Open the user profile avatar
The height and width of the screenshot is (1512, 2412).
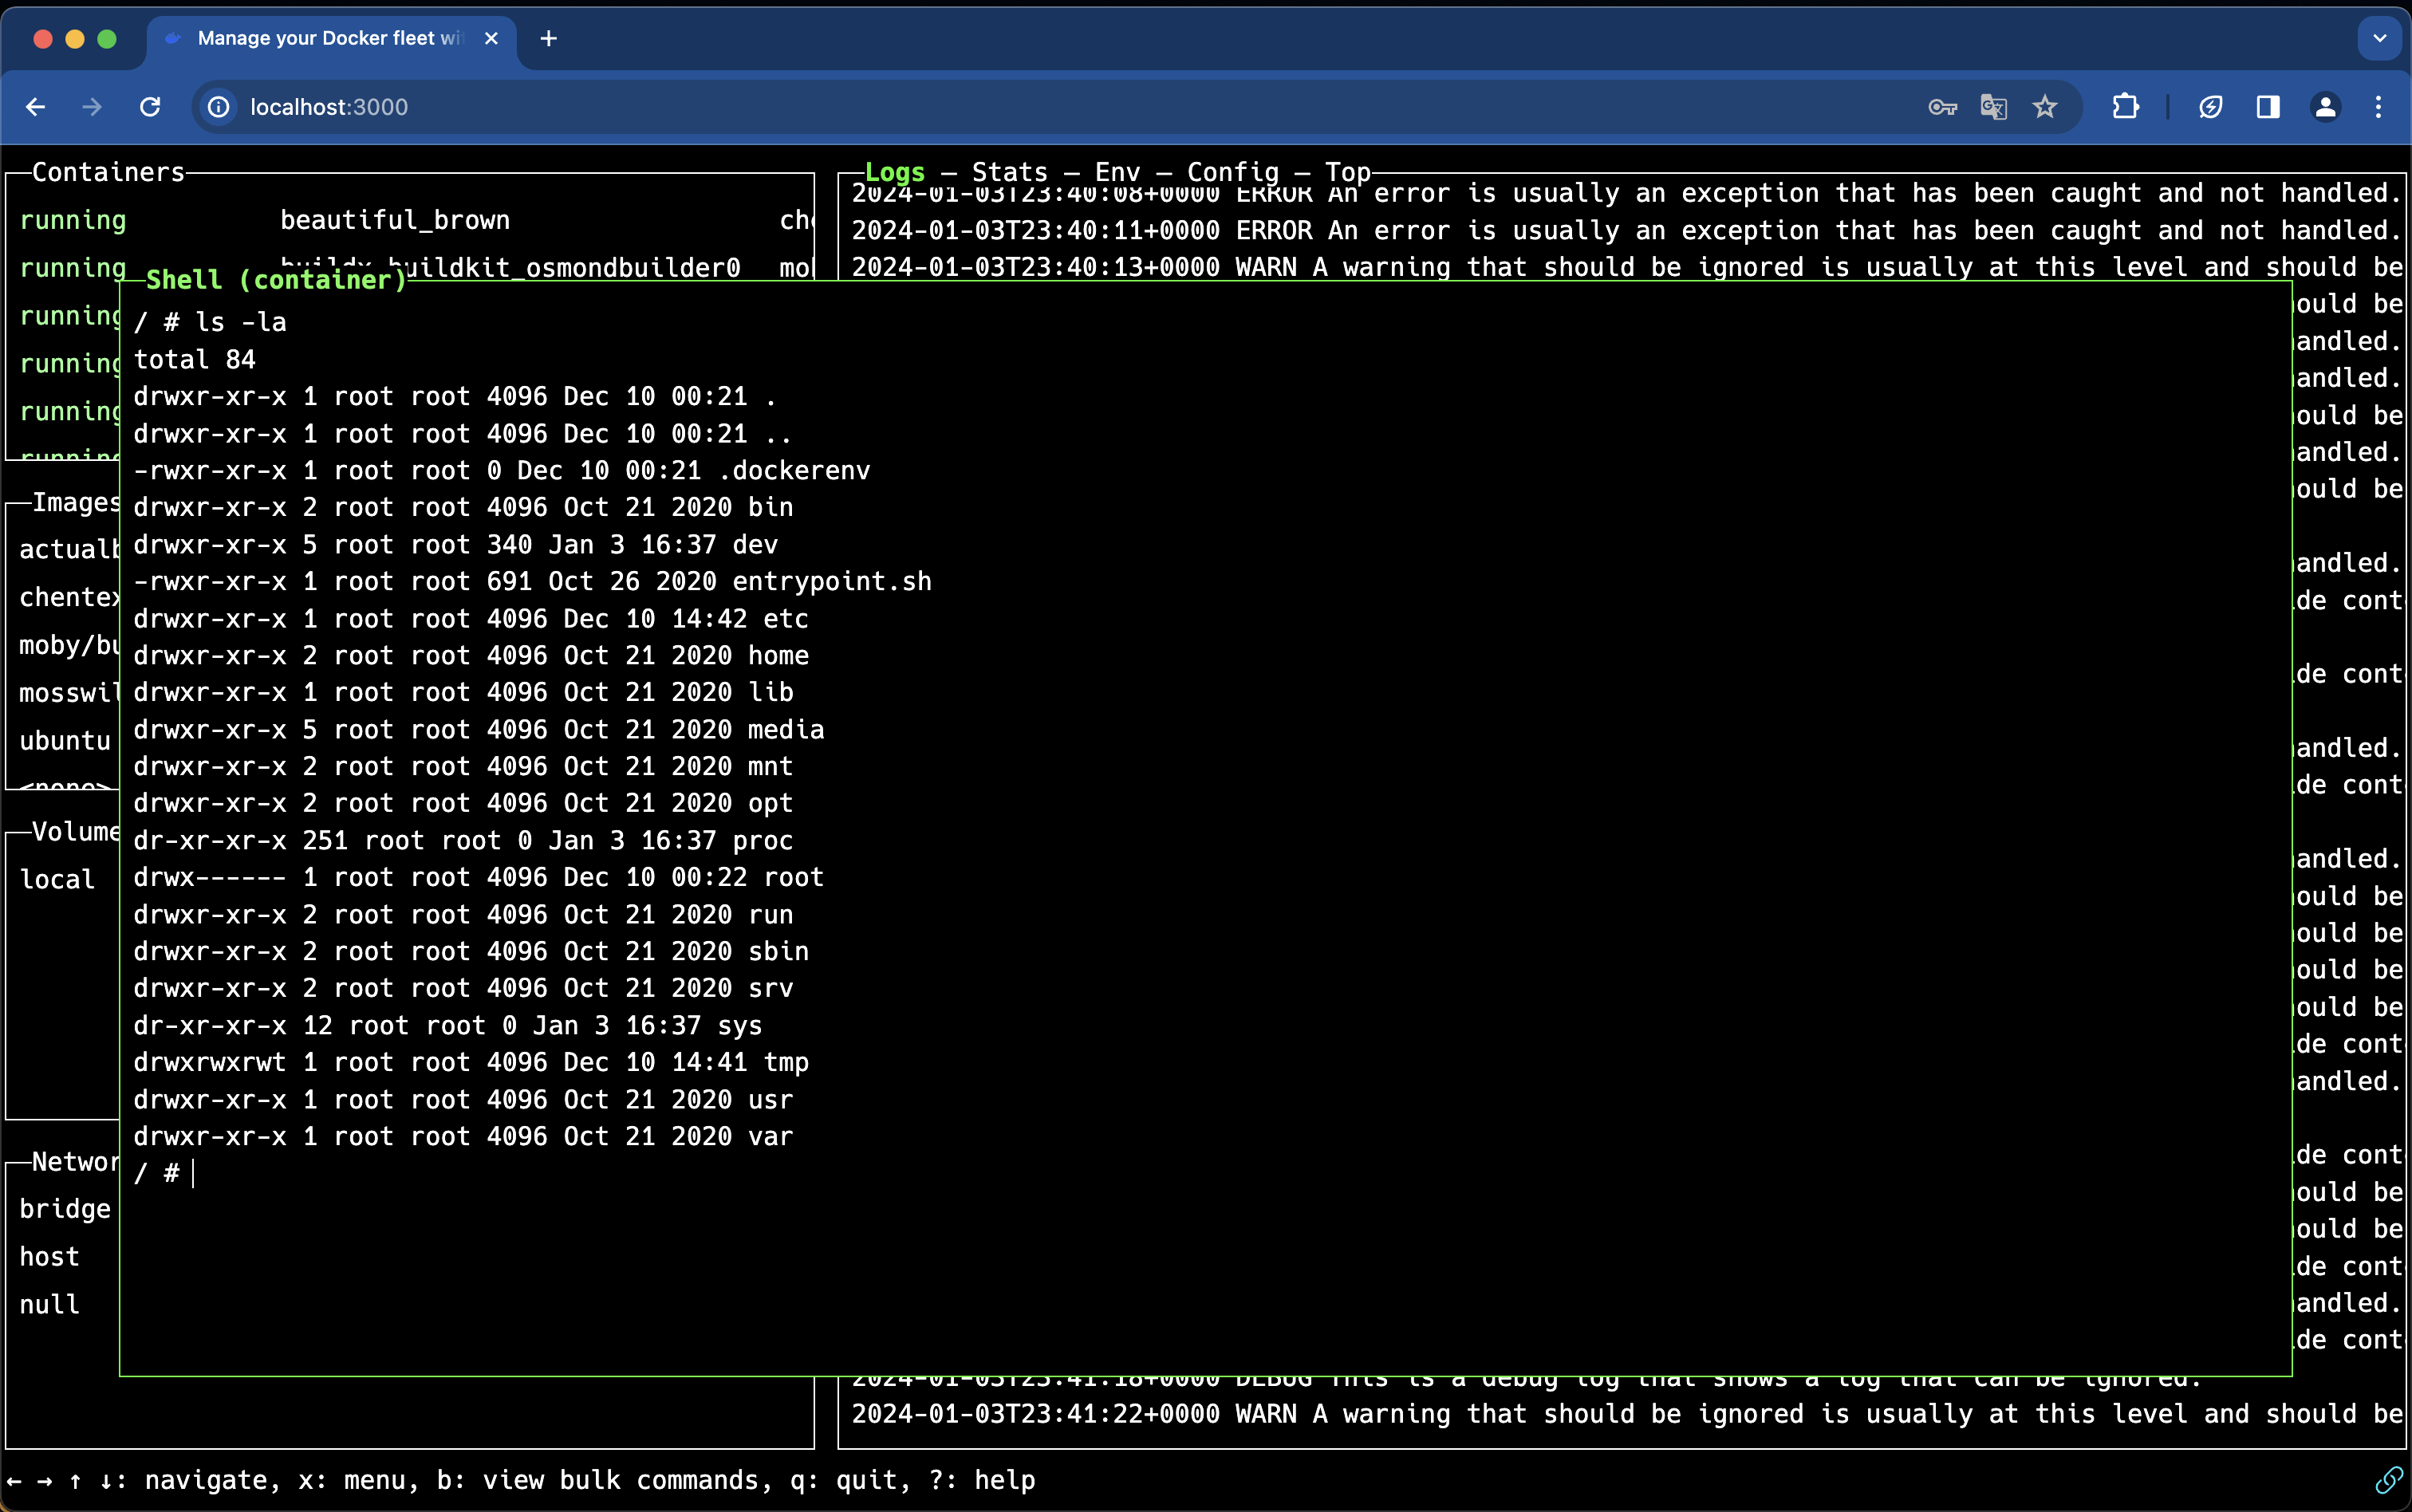tap(2325, 107)
